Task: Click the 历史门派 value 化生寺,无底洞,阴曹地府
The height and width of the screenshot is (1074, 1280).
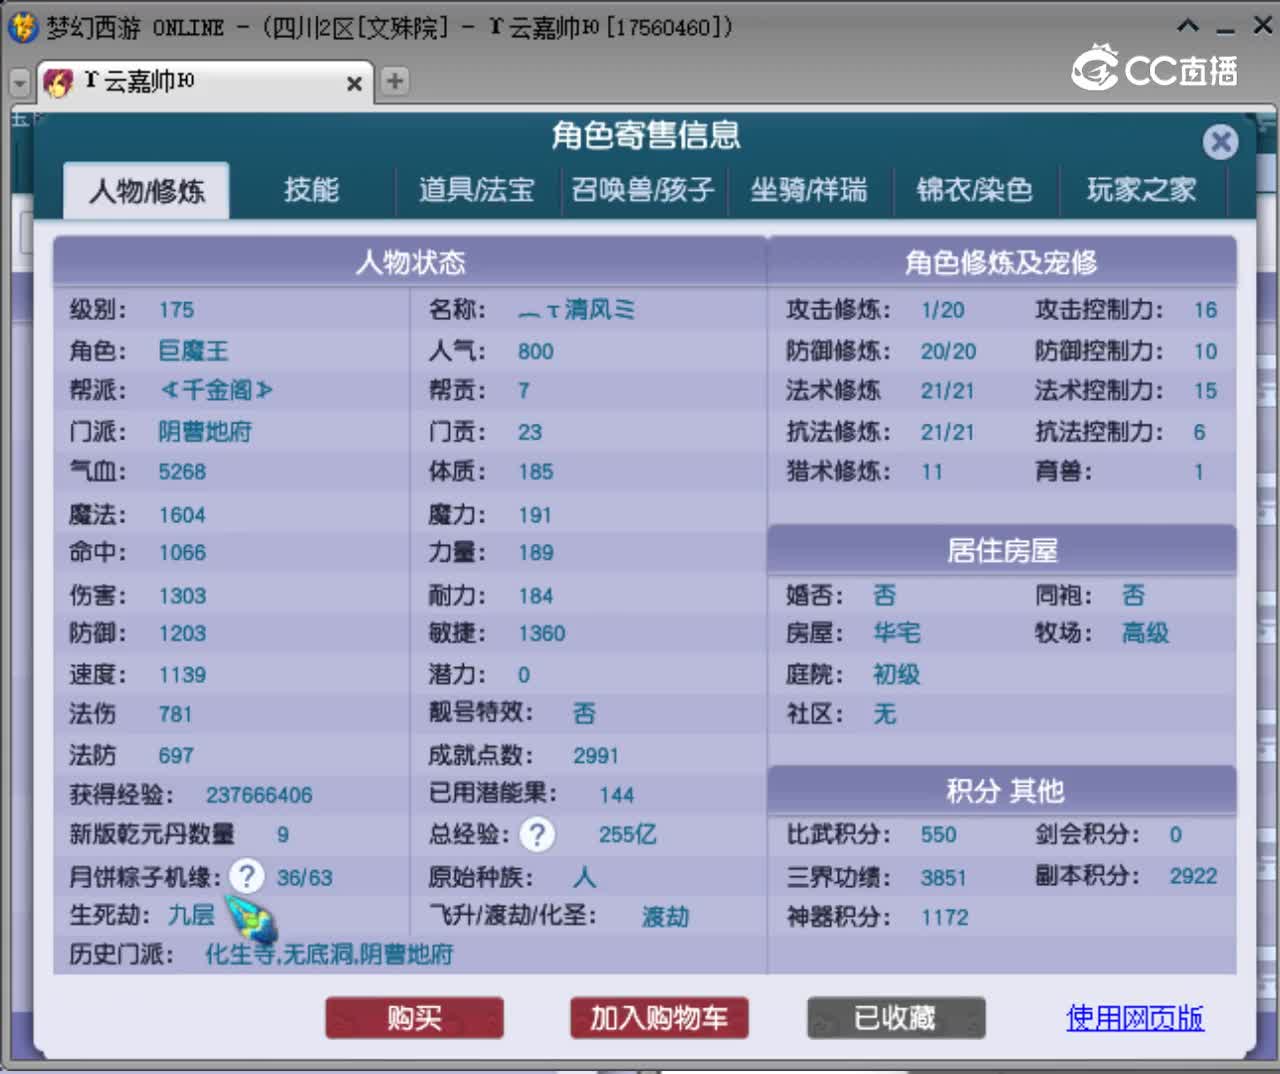Action: tap(329, 955)
